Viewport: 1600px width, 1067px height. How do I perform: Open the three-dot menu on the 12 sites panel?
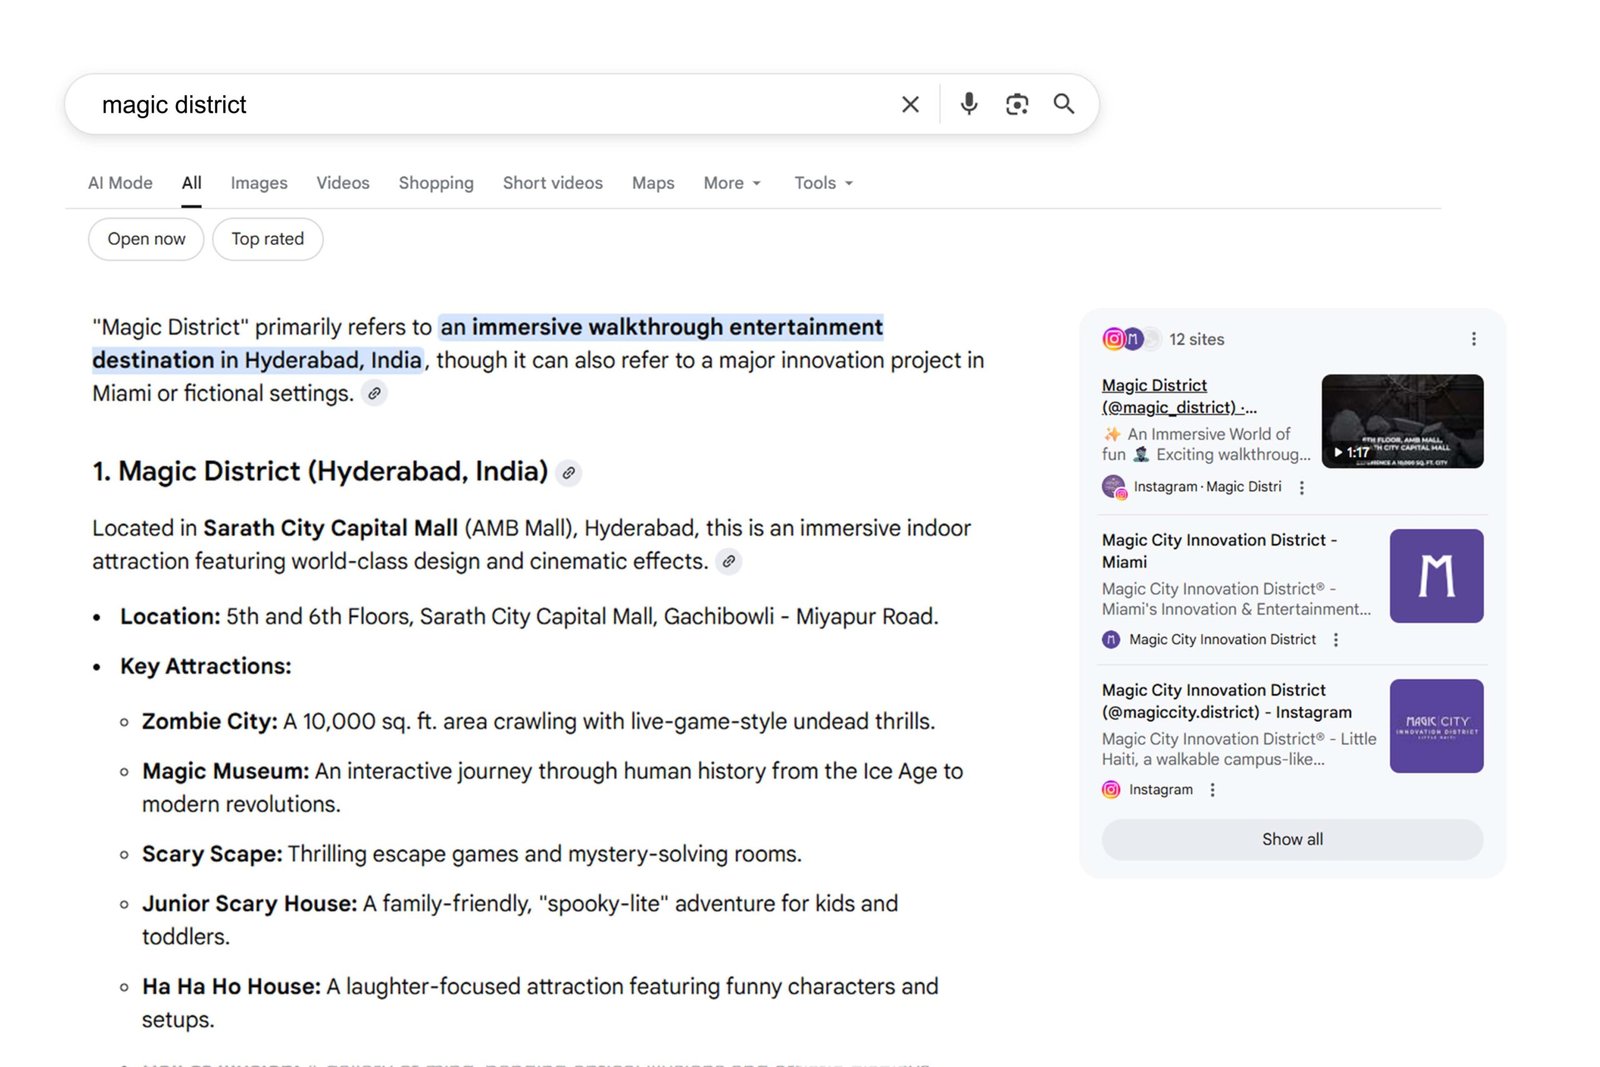click(1473, 339)
